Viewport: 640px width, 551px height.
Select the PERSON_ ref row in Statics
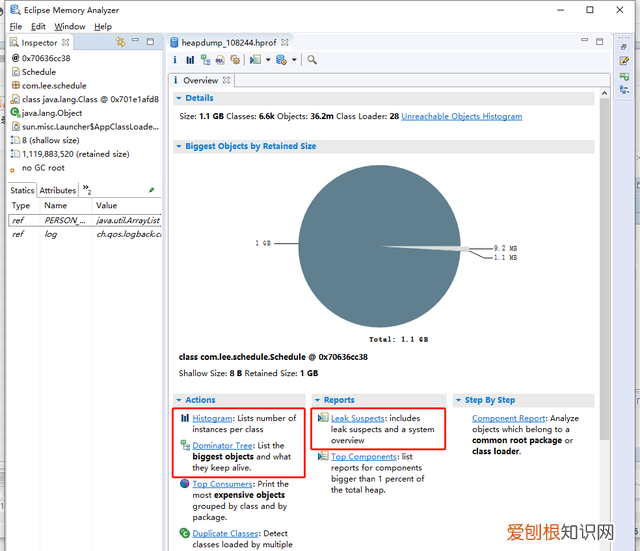[x=85, y=220]
